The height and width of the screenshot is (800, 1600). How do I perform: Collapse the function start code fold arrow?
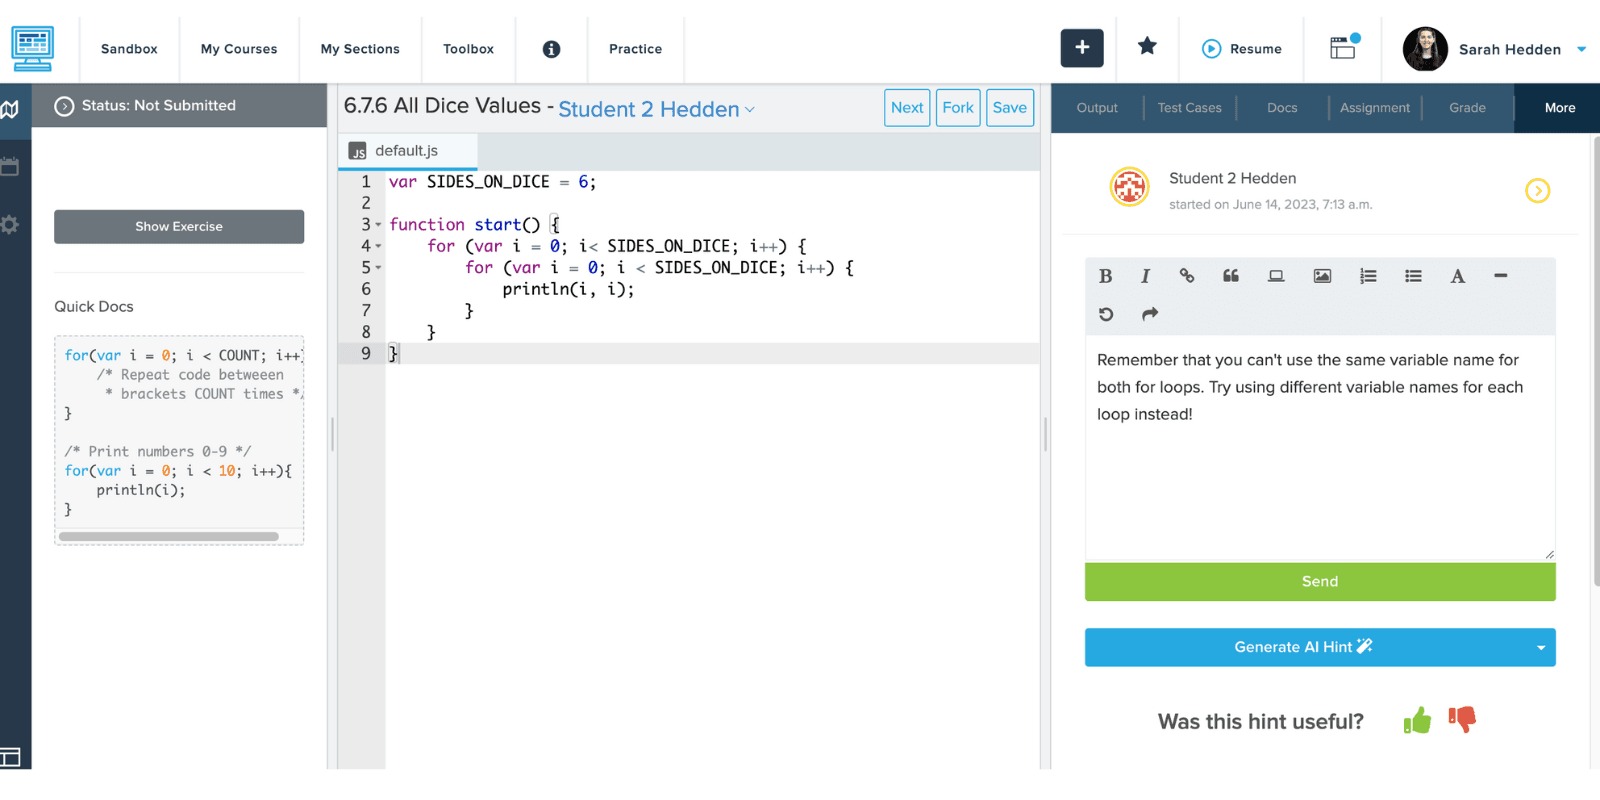click(x=378, y=225)
